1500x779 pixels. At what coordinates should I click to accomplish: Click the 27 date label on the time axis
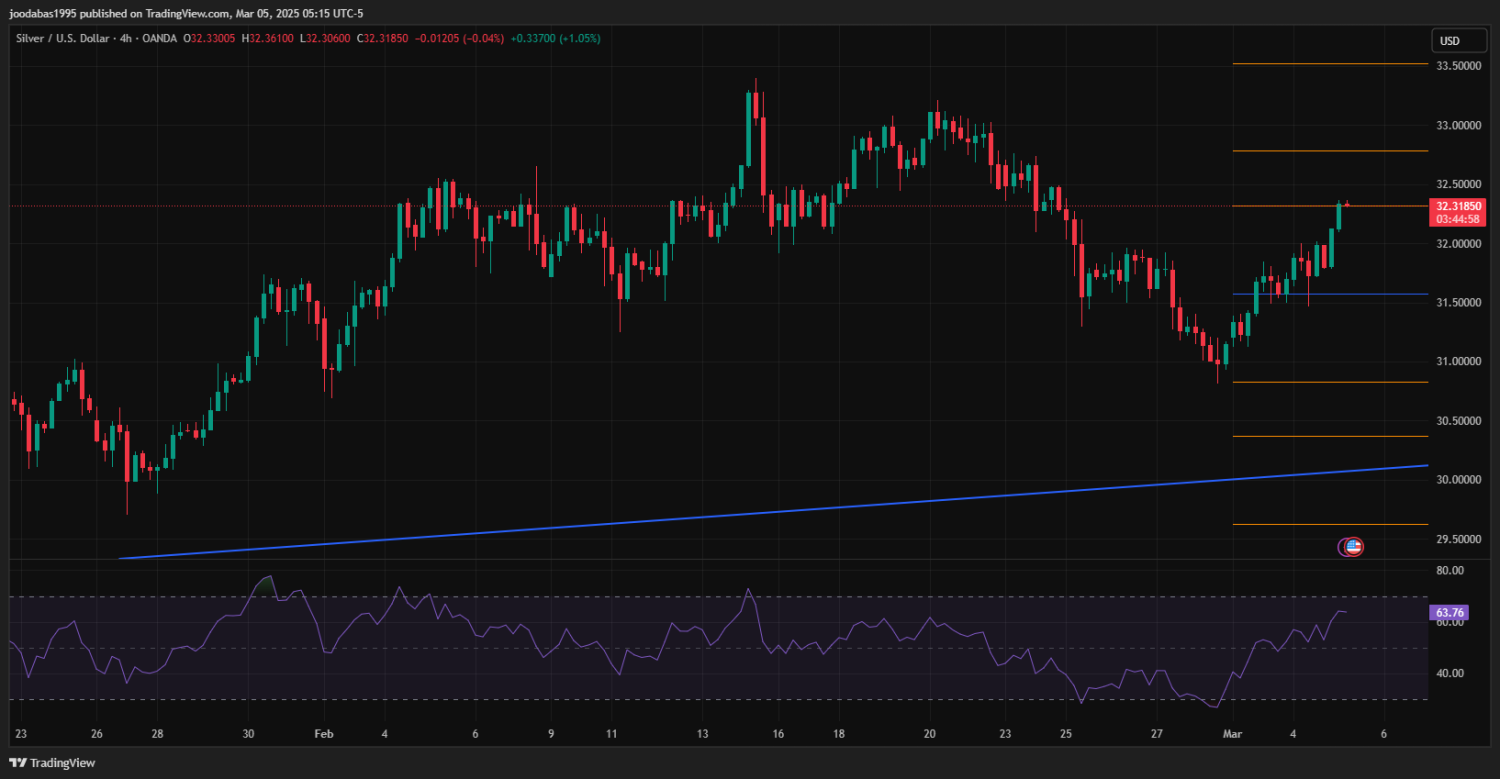coord(1155,734)
